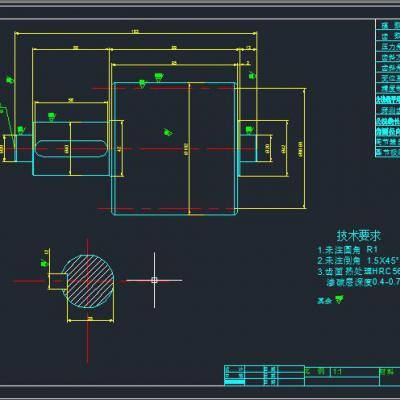Pick the green roughness symbol beside 其余
This screenshot has height=400, width=400.
click(339, 299)
